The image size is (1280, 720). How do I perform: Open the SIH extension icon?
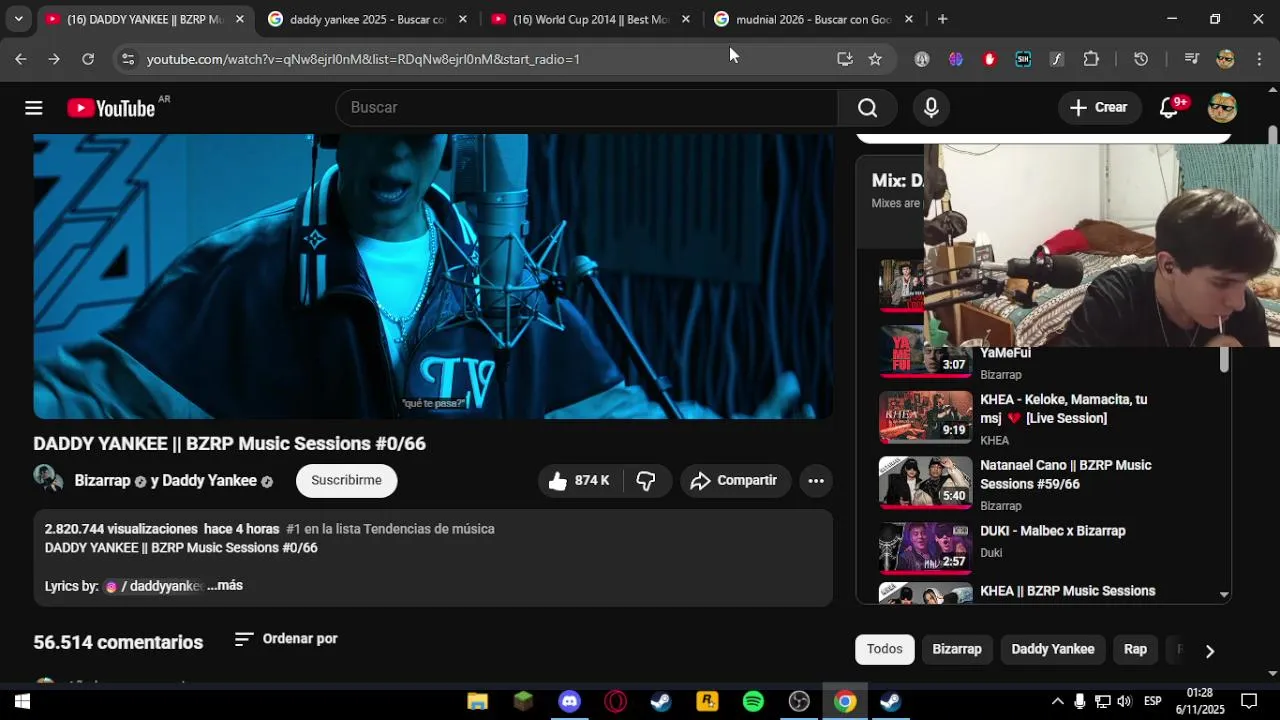(1023, 59)
